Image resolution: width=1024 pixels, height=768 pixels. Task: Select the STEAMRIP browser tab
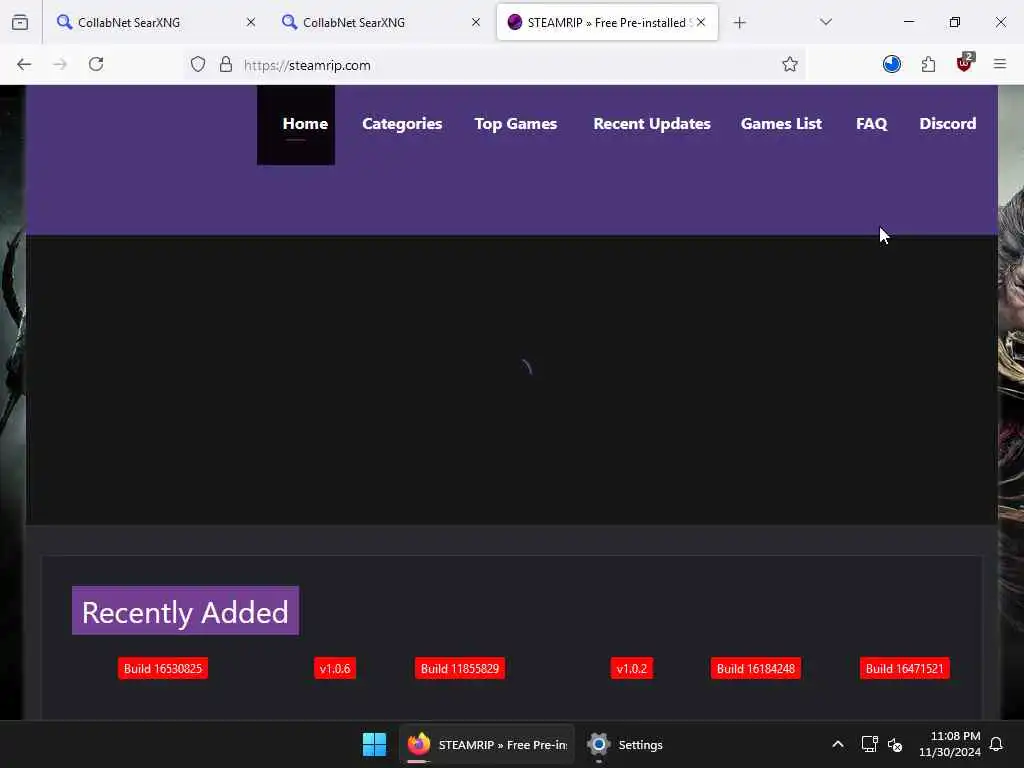(607, 22)
